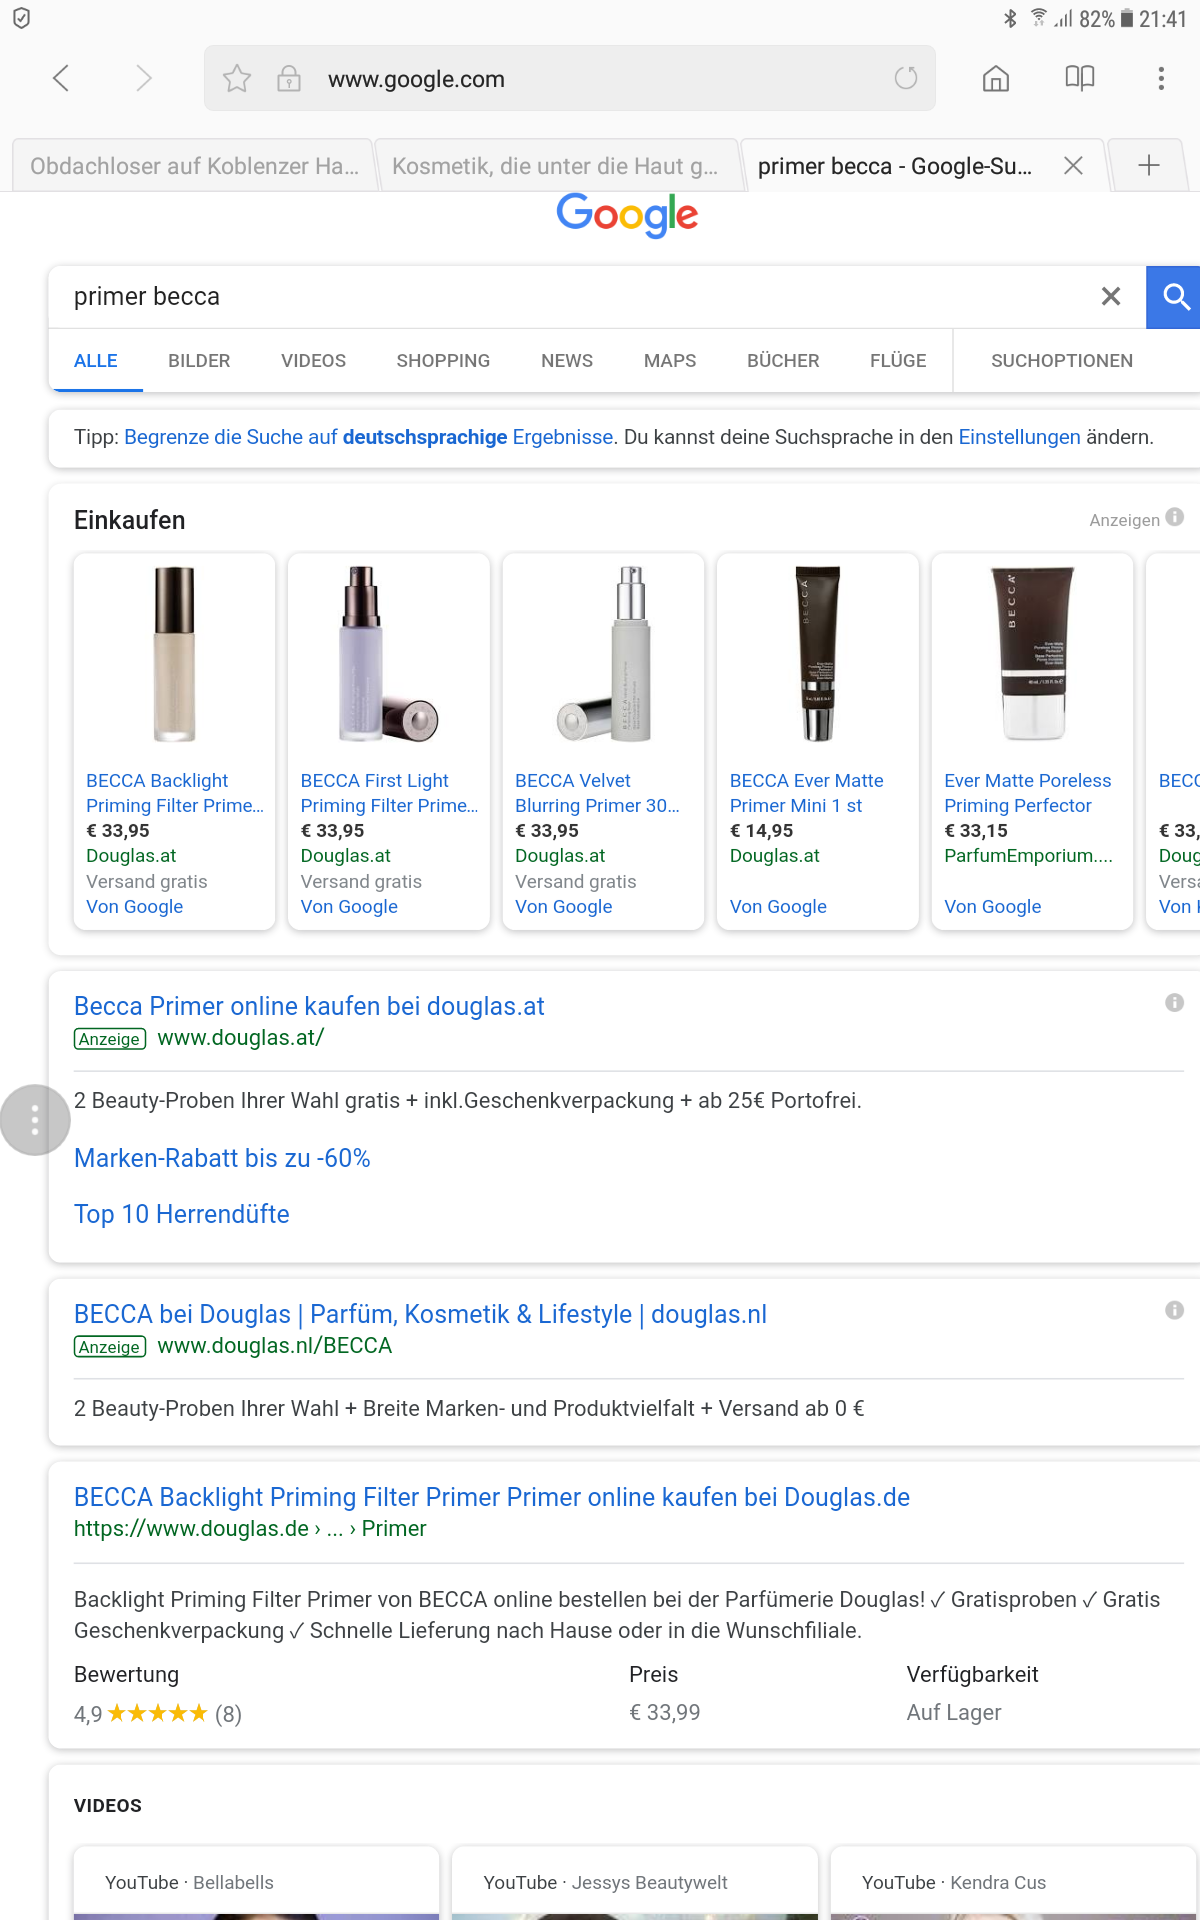Viewport: 1200px width, 1920px height.
Task: Open 'BECCA bei Douglas | Parfüm, Kosmetik' ad
Action: click(420, 1314)
